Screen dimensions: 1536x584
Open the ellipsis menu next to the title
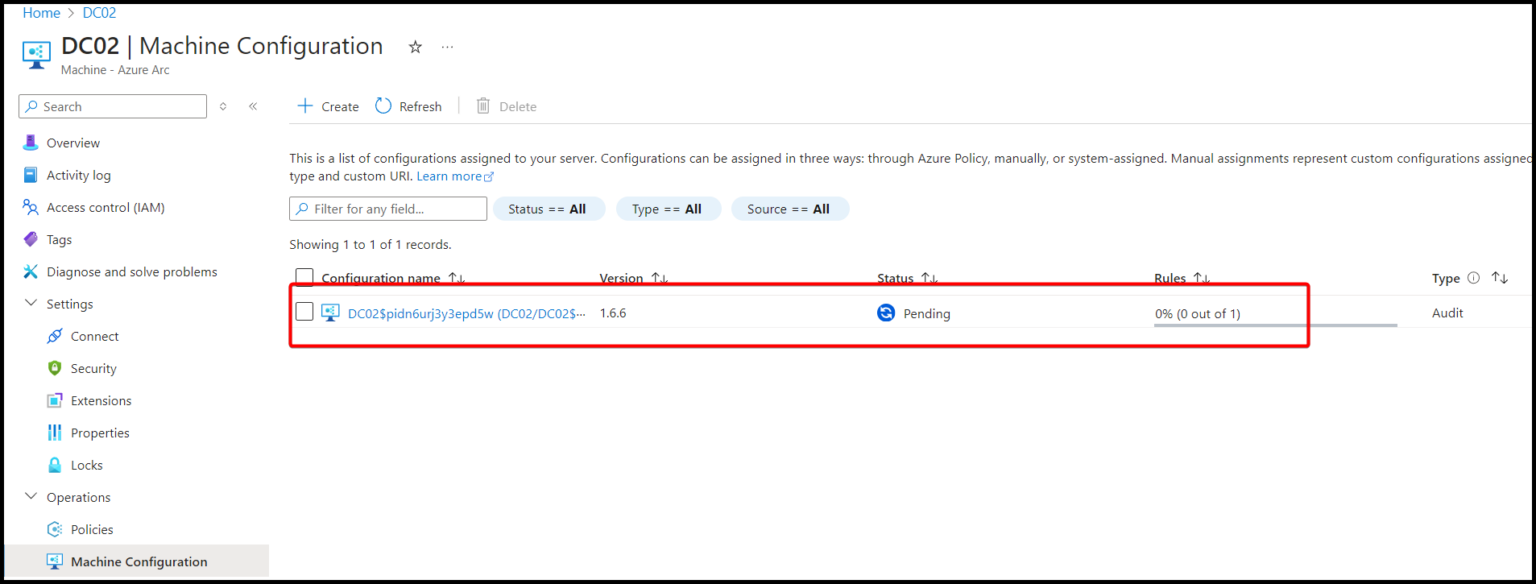[447, 46]
